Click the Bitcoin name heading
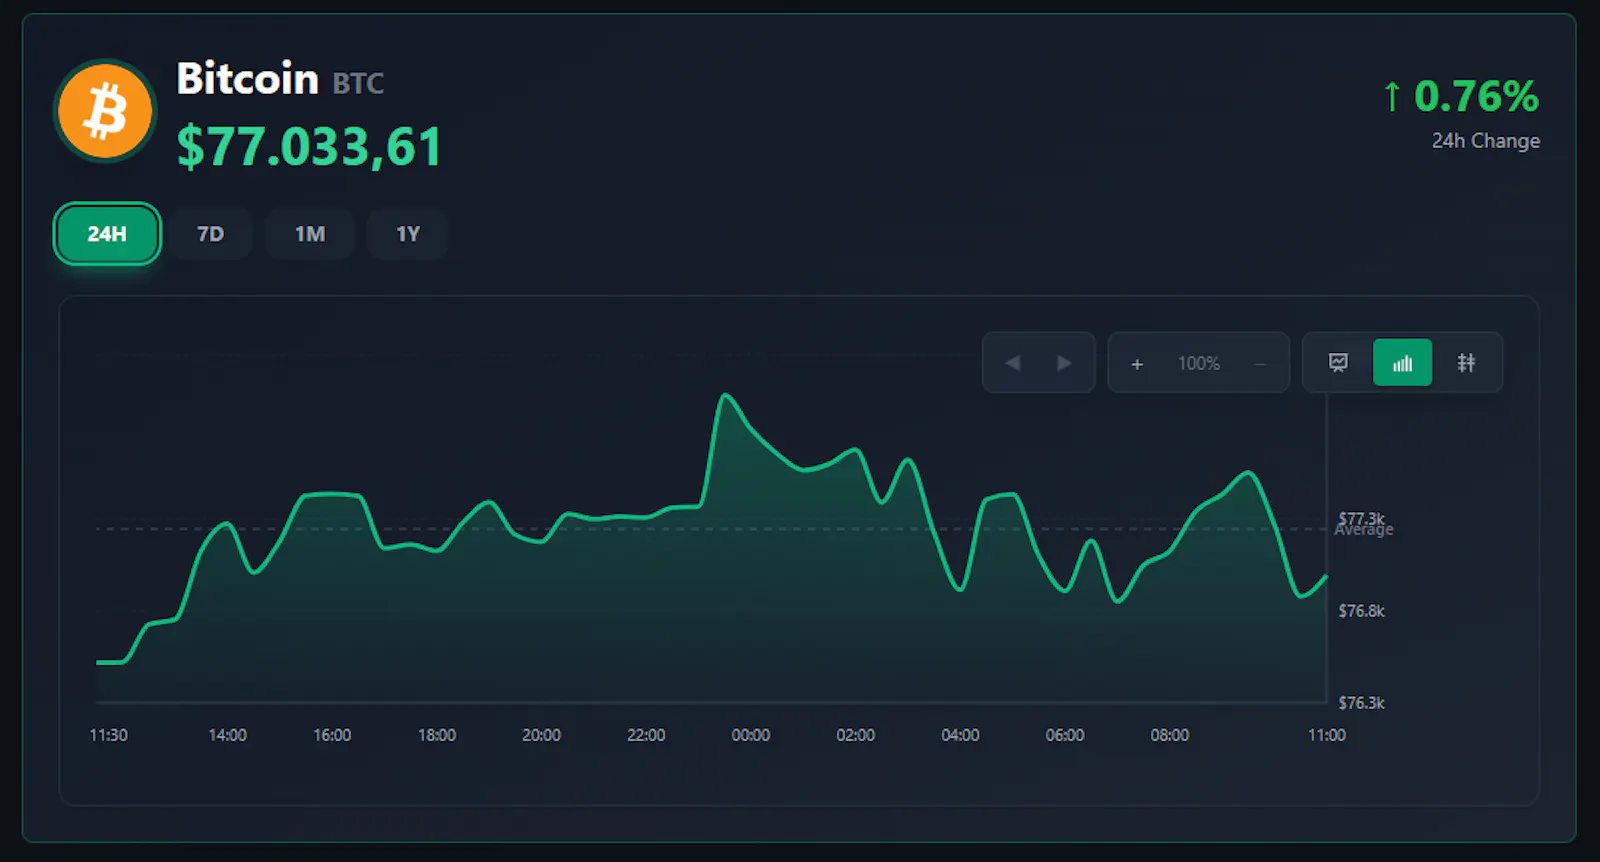1600x862 pixels. pos(248,78)
